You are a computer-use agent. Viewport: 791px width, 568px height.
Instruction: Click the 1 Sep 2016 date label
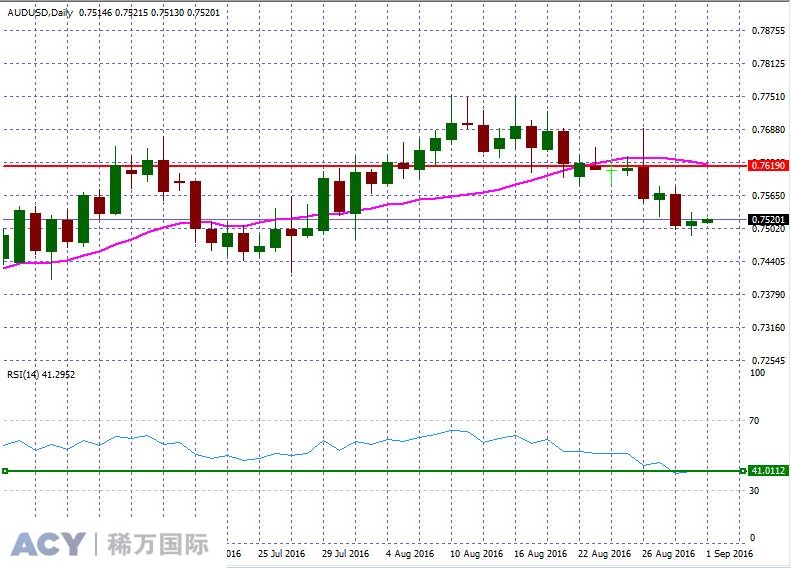click(729, 553)
